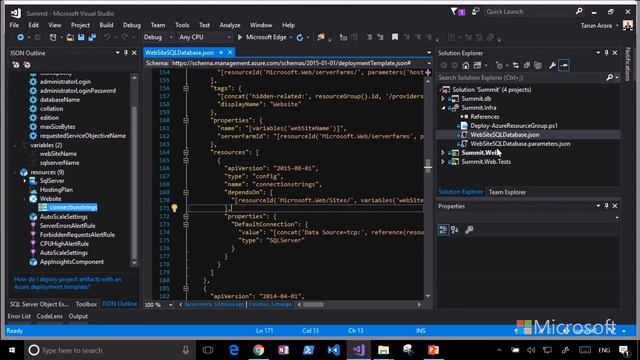Switch to the Team Explorer tab
This screenshot has height=360, width=640.
(x=507, y=192)
